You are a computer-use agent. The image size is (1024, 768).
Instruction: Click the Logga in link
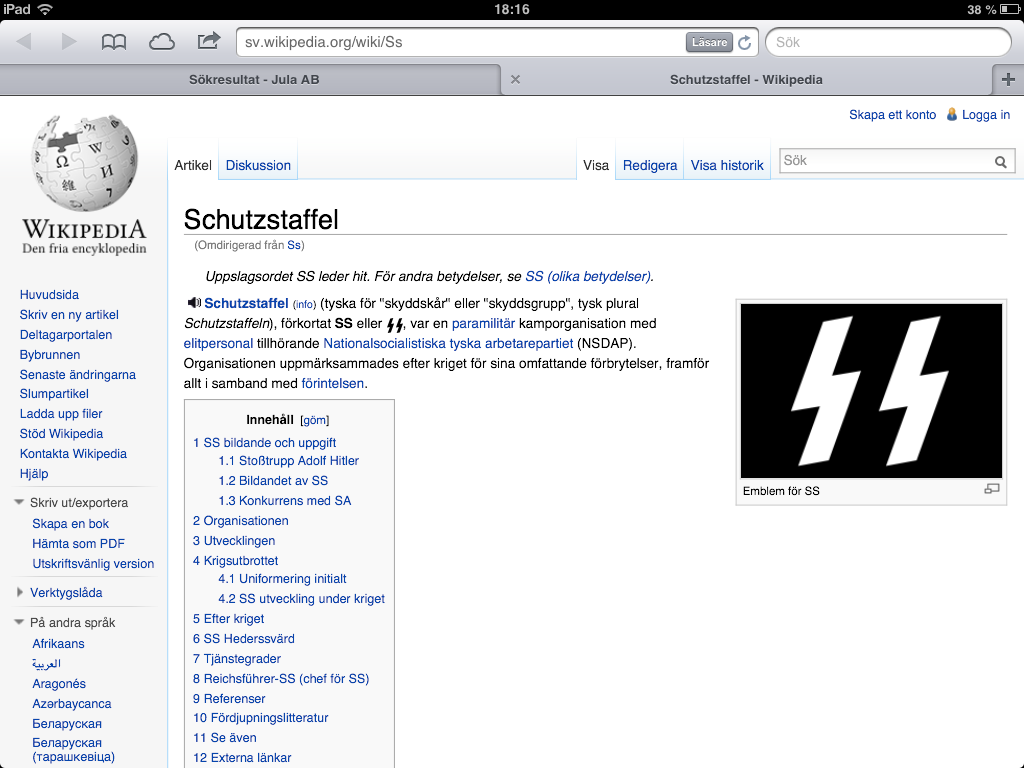point(985,115)
